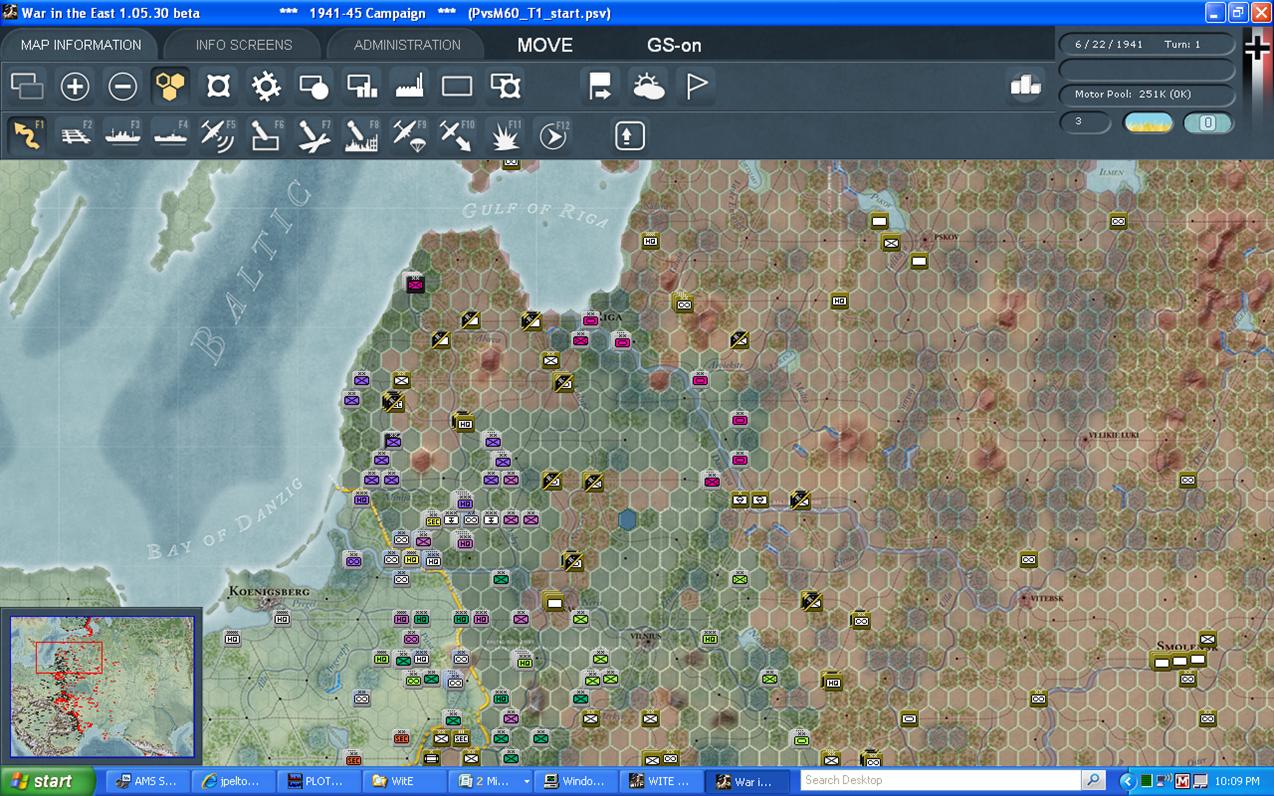Screen dimensions: 1274x796
Task: Click the dropdown arrow on 2 Mi taskbar group
Action: click(527, 781)
